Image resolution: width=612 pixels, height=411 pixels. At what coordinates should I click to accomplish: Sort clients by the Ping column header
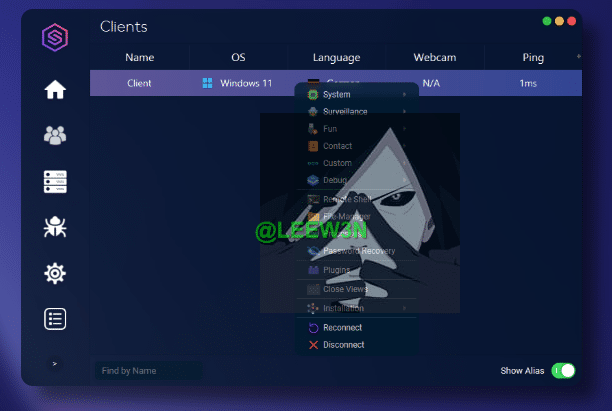click(x=533, y=58)
